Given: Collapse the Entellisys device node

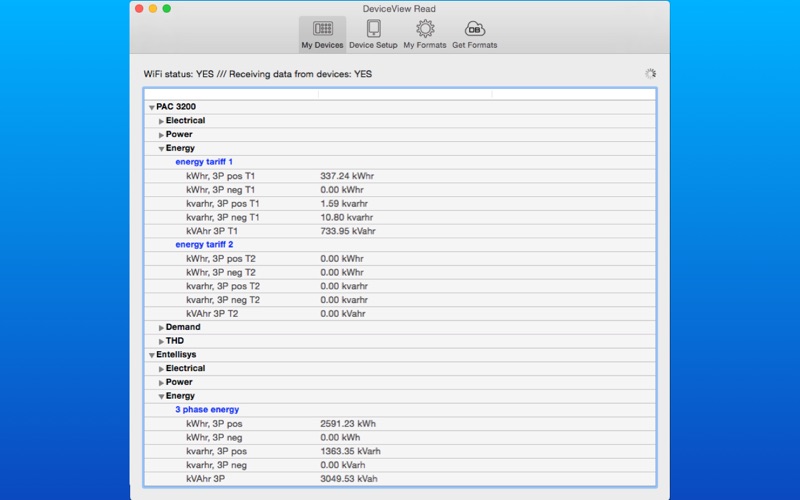Looking at the screenshot, I should pos(152,355).
